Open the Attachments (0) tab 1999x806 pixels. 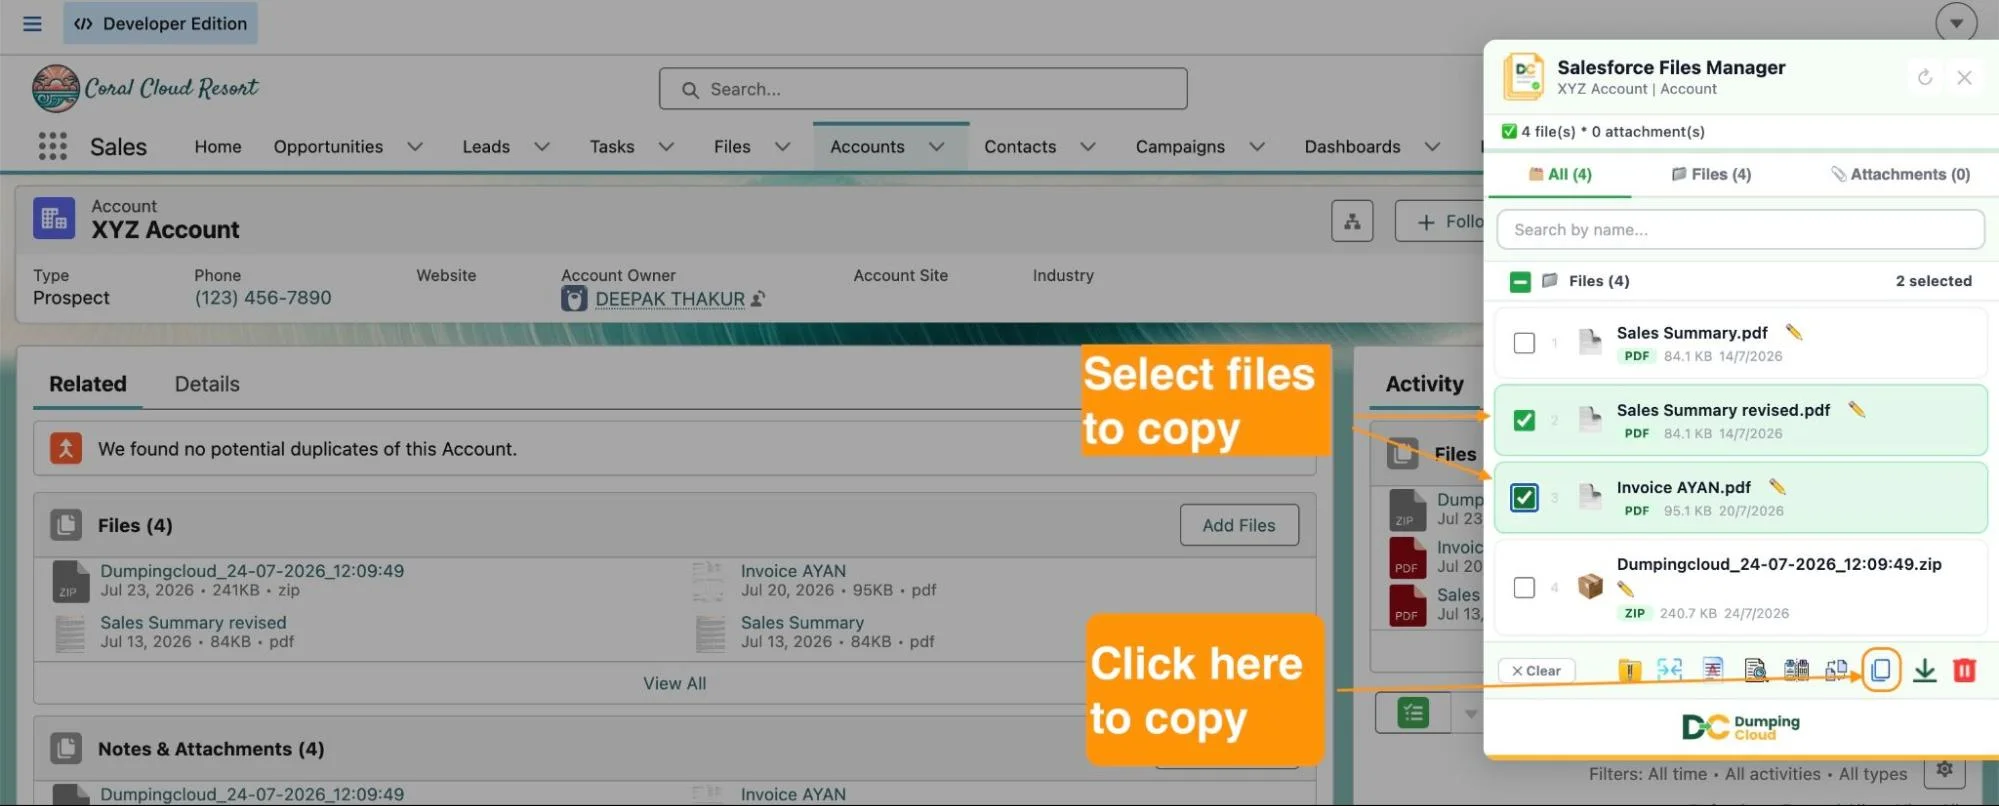[x=1900, y=174]
